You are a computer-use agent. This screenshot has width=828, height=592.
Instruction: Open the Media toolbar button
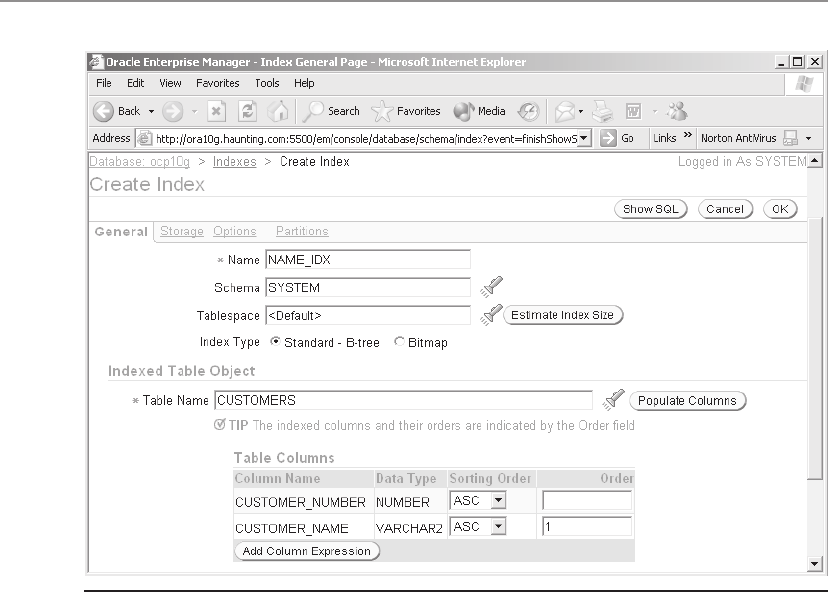(x=479, y=111)
